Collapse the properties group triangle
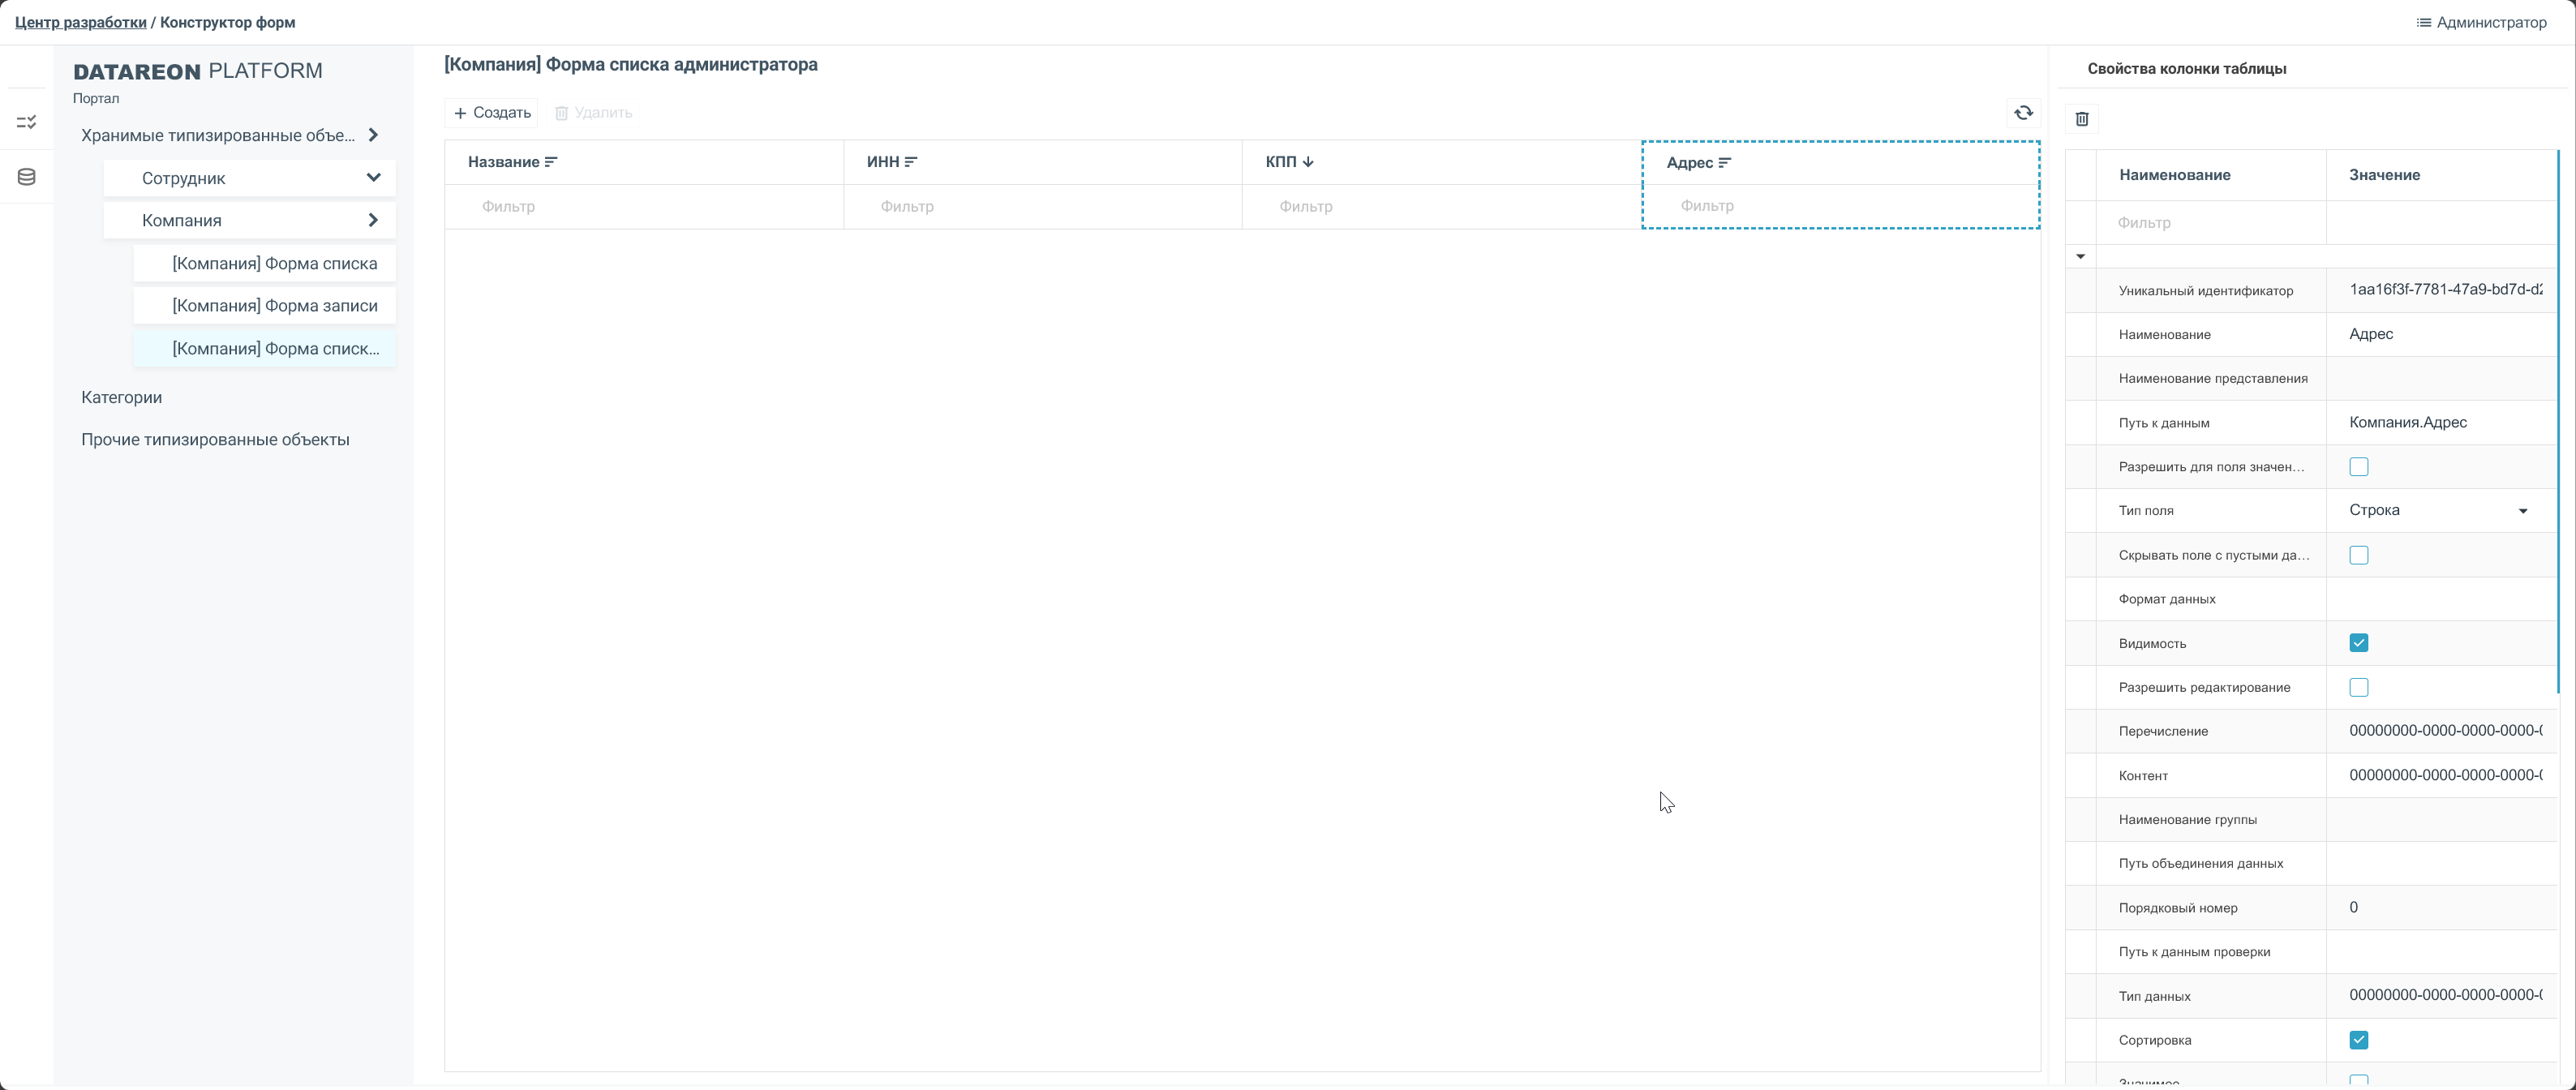 tap(2080, 257)
